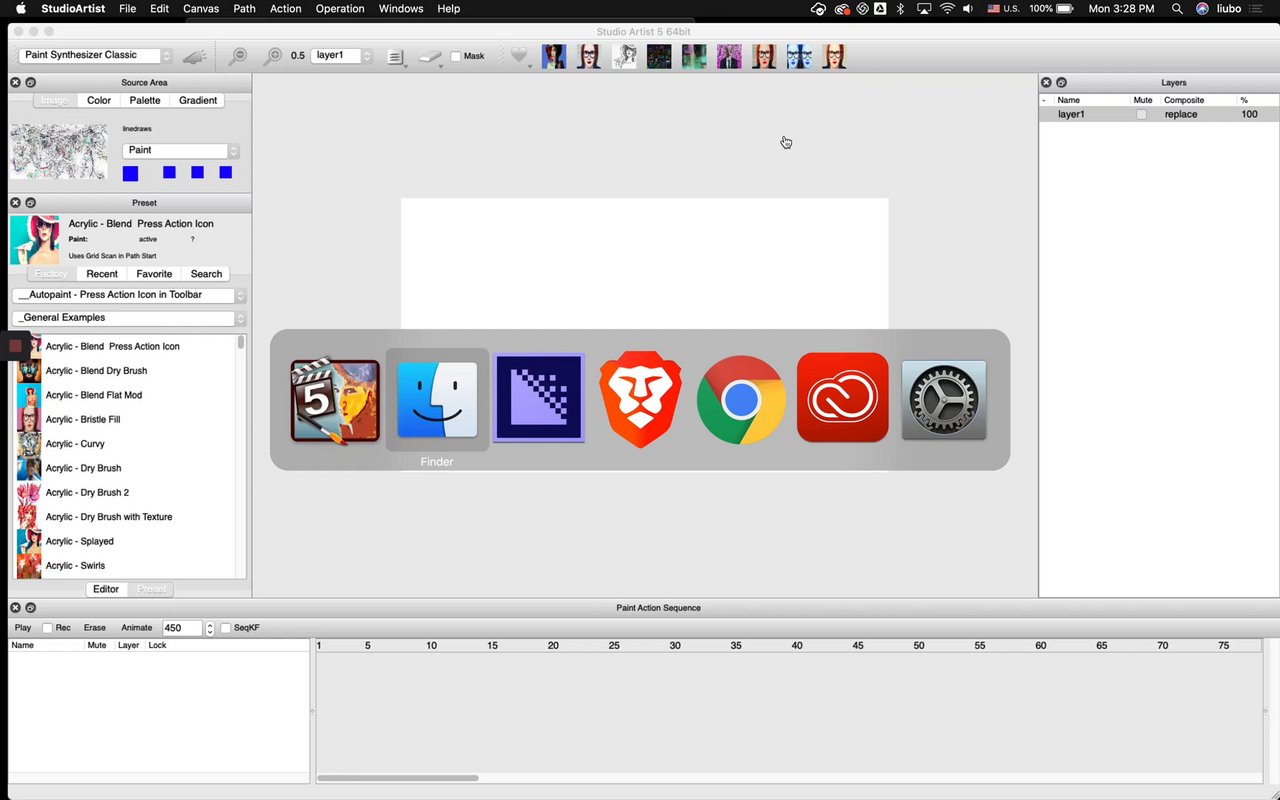This screenshot has width=1280, height=800.
Task: Click the Acrylic - Swirls preset icon
Action: tap(29, 566)
